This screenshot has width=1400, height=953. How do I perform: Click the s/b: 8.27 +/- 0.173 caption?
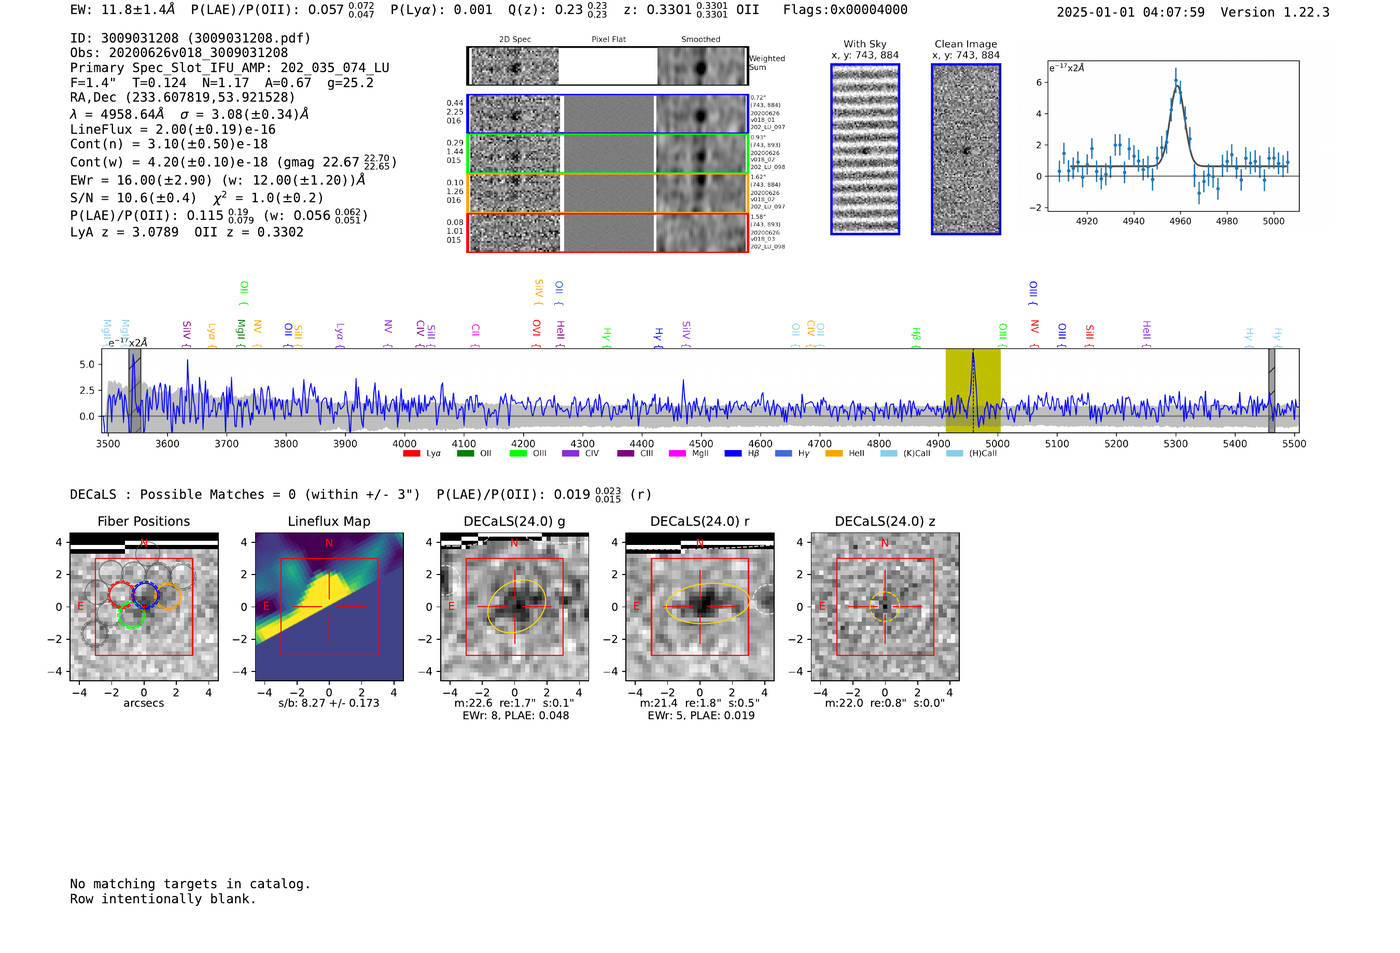click(x=329, y=703)
